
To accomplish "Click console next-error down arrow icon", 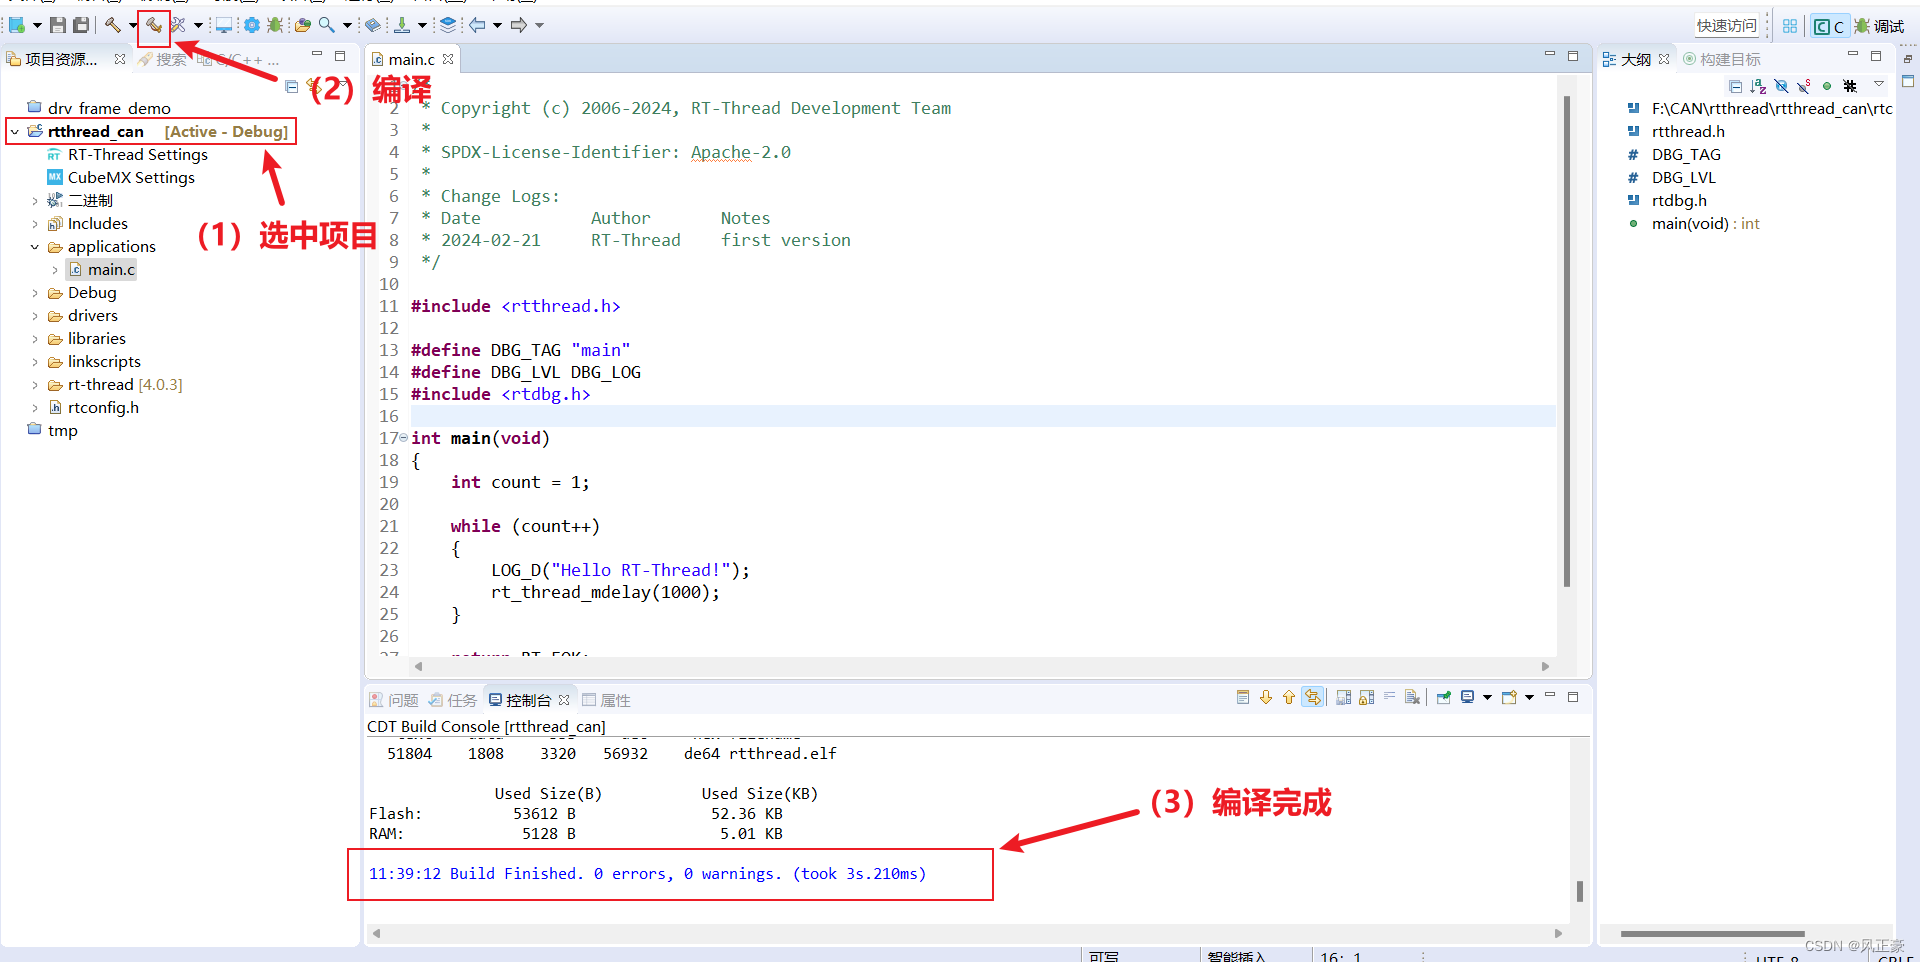I will point(1266,697).
